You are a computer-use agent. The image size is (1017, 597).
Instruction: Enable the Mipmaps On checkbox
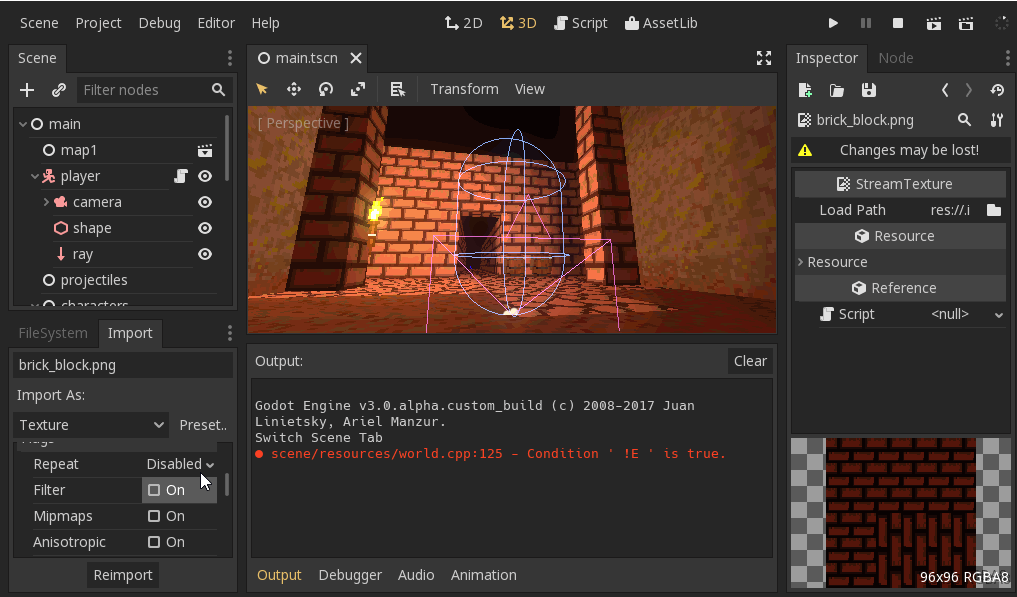click(x=154, y=516)
